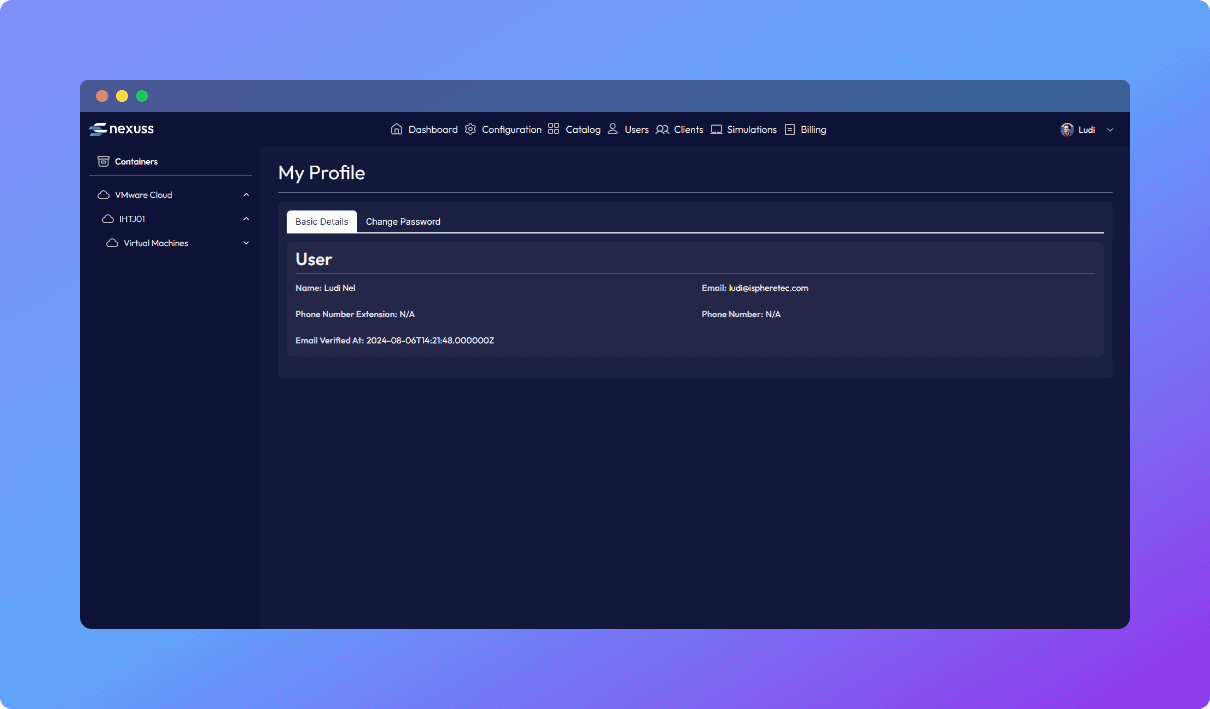Open the Simulations menu item

(x=751, y=130)
